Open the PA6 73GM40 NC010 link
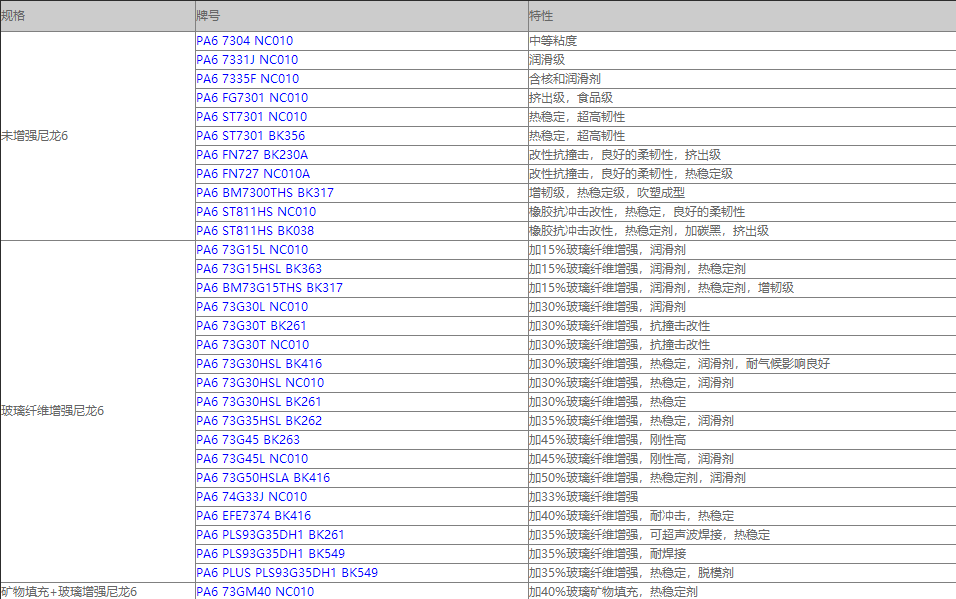This screenshot has width=956, height=599. (255, 591)
